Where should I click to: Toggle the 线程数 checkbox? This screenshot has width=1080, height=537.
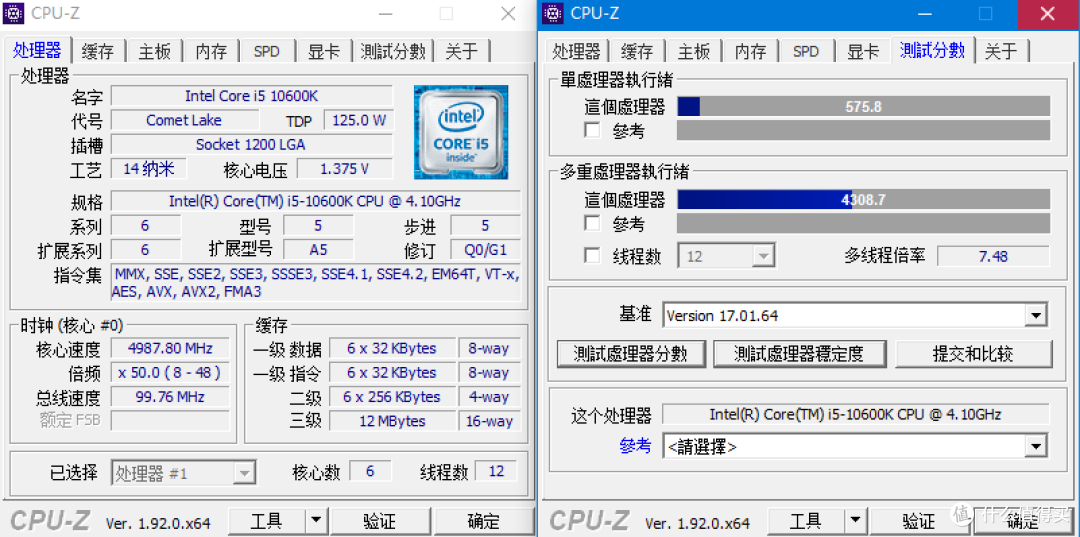[x=592, y=256]
